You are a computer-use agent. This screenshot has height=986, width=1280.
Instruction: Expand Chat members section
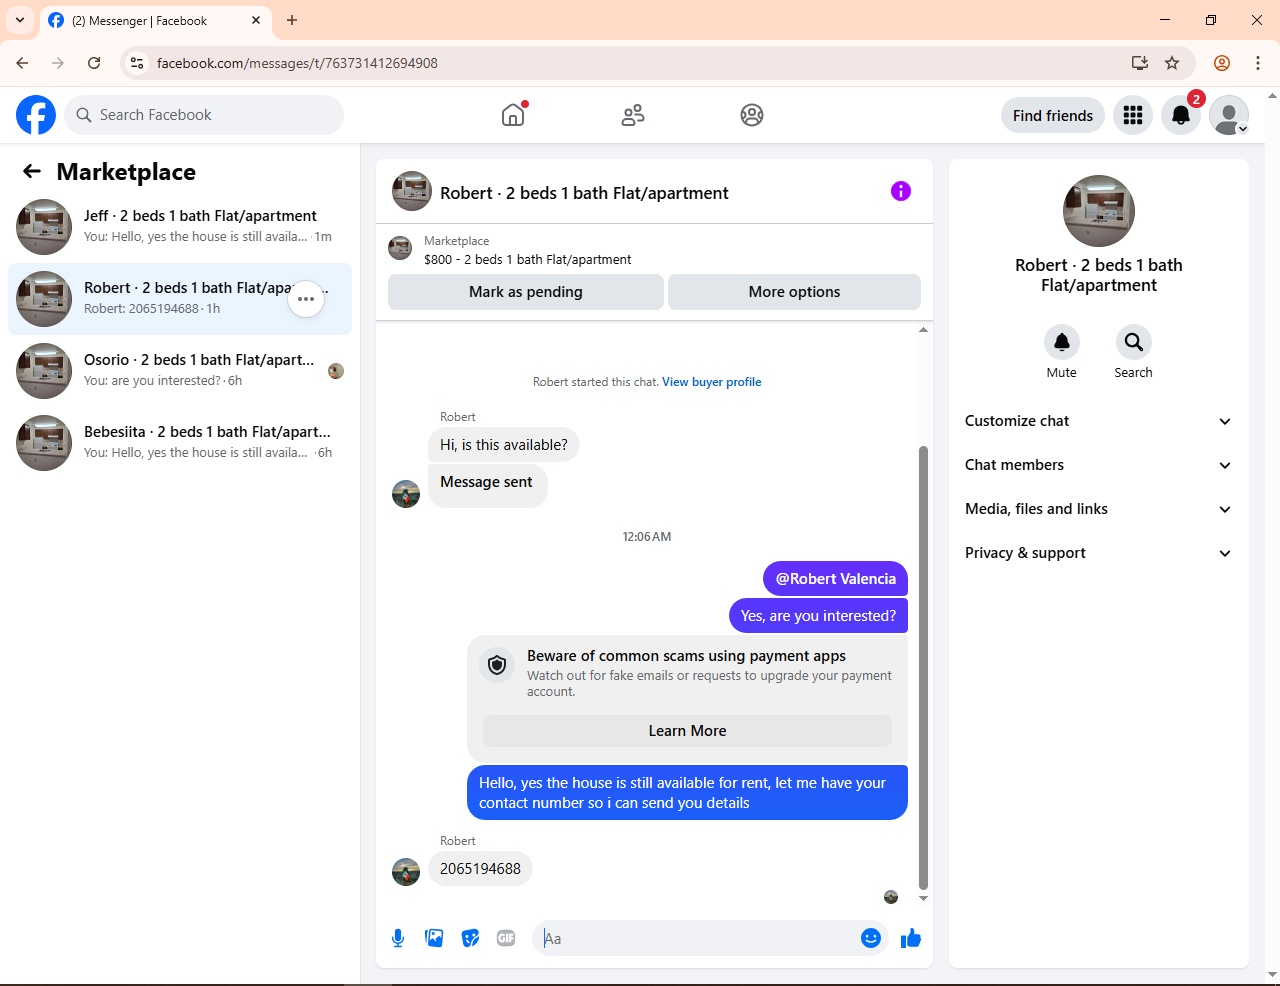coord(1099,465)
